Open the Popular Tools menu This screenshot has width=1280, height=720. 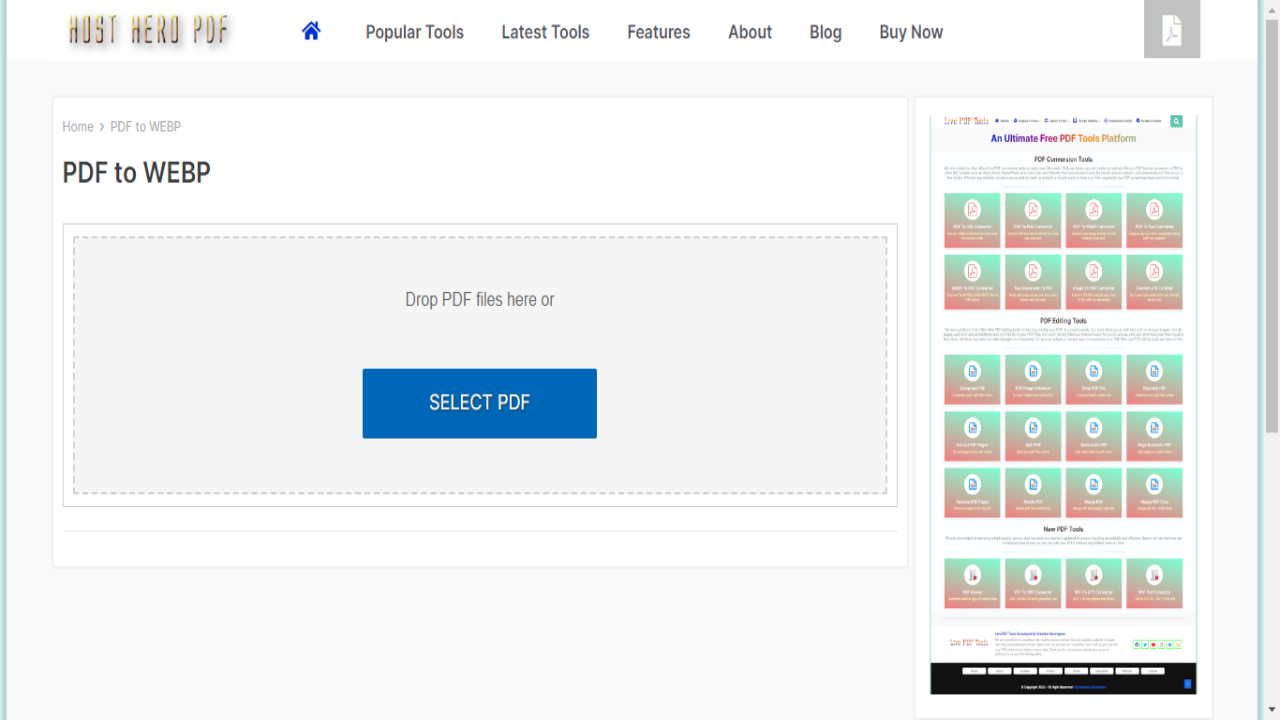414,32
